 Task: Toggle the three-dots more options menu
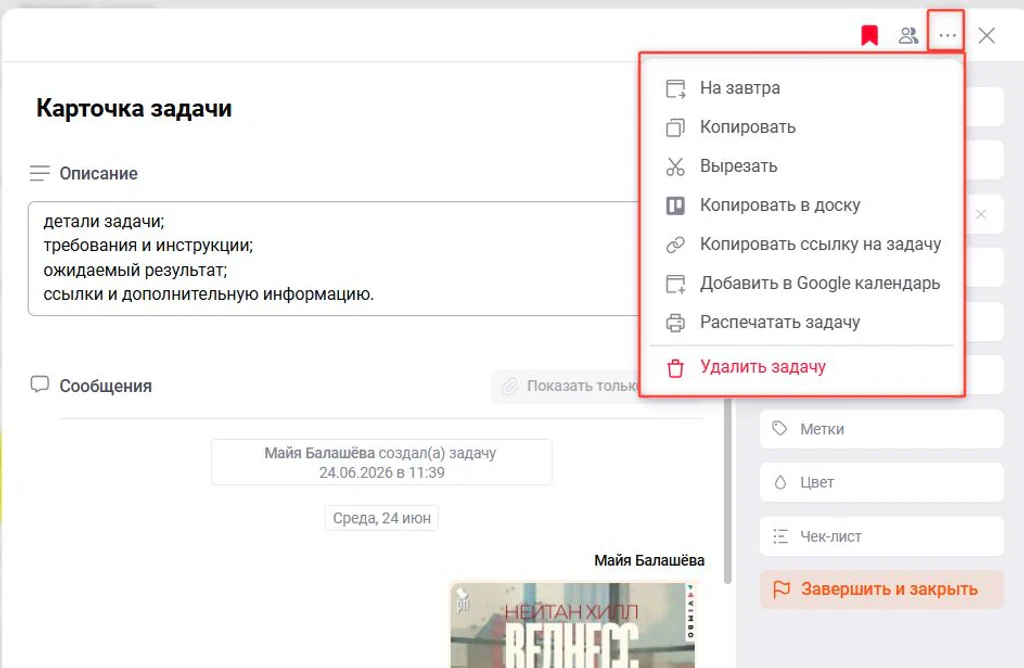click(948, 35)
